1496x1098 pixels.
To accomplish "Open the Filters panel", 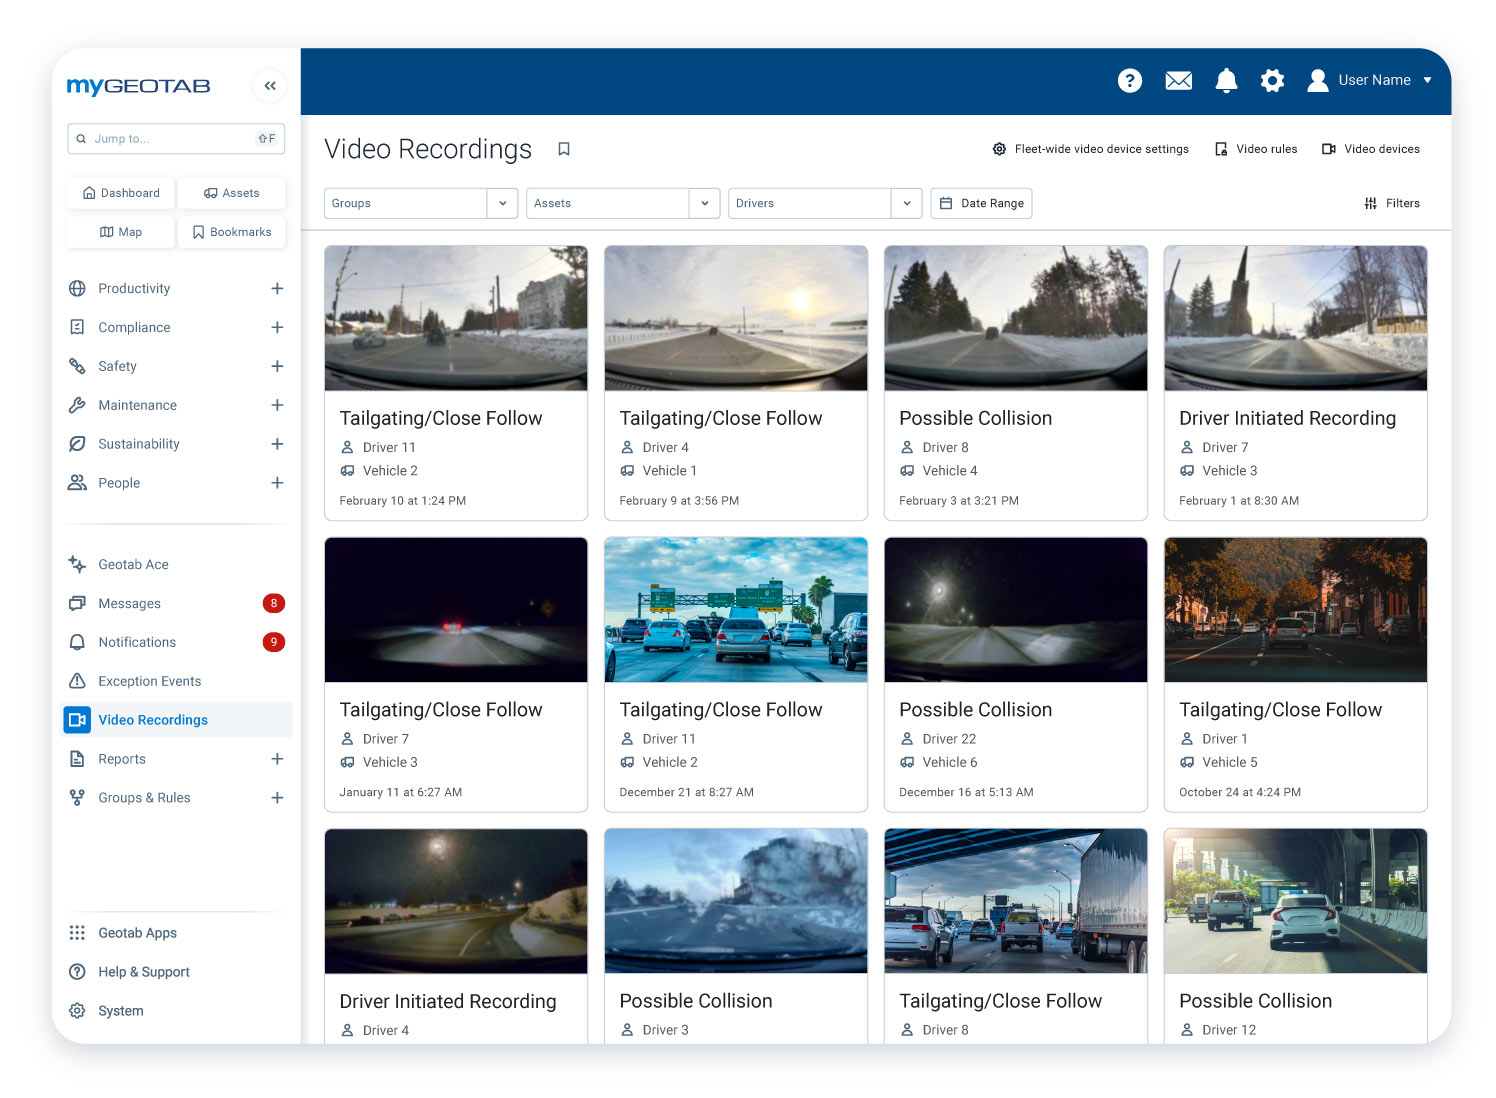I will click(1392, 203).
